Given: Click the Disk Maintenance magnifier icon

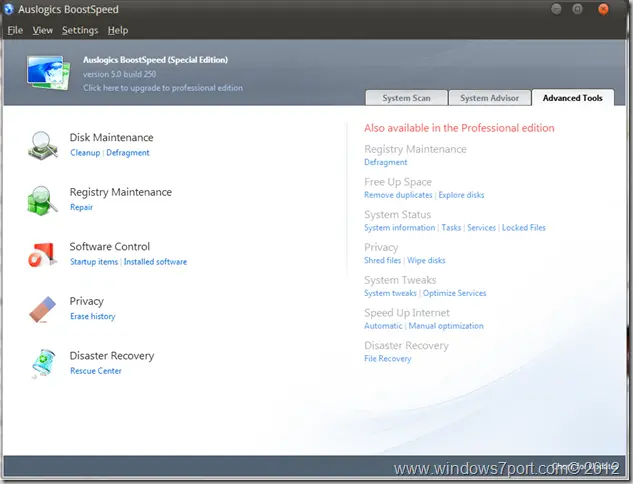Looking at the screenshot, I should 43,145.
